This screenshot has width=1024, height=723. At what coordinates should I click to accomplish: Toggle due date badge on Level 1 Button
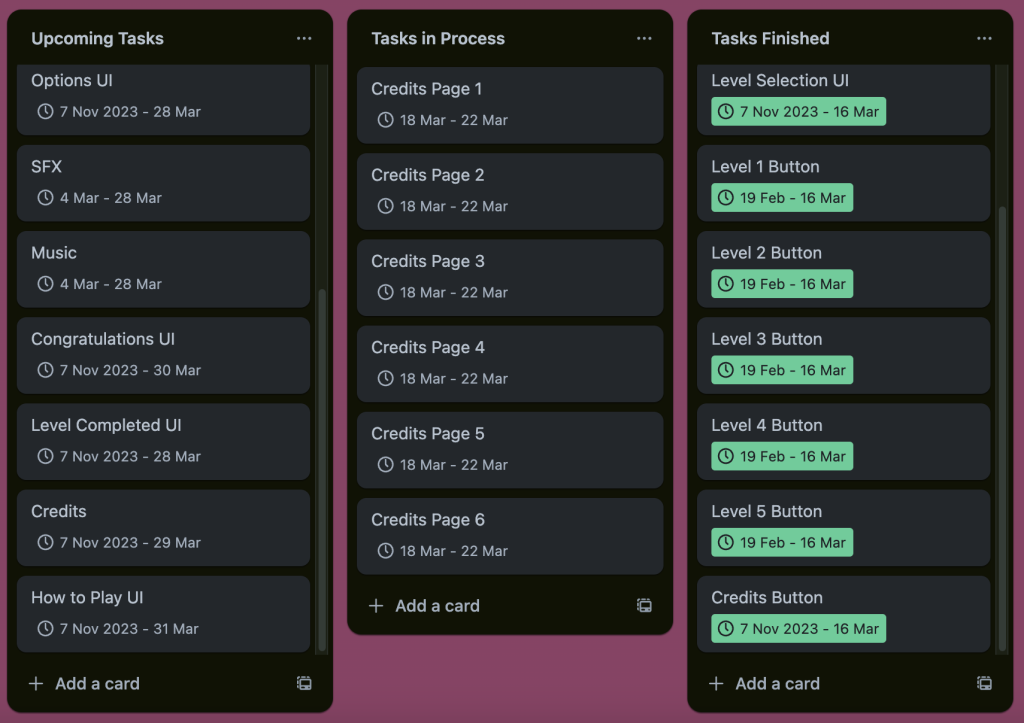[782, 198]
